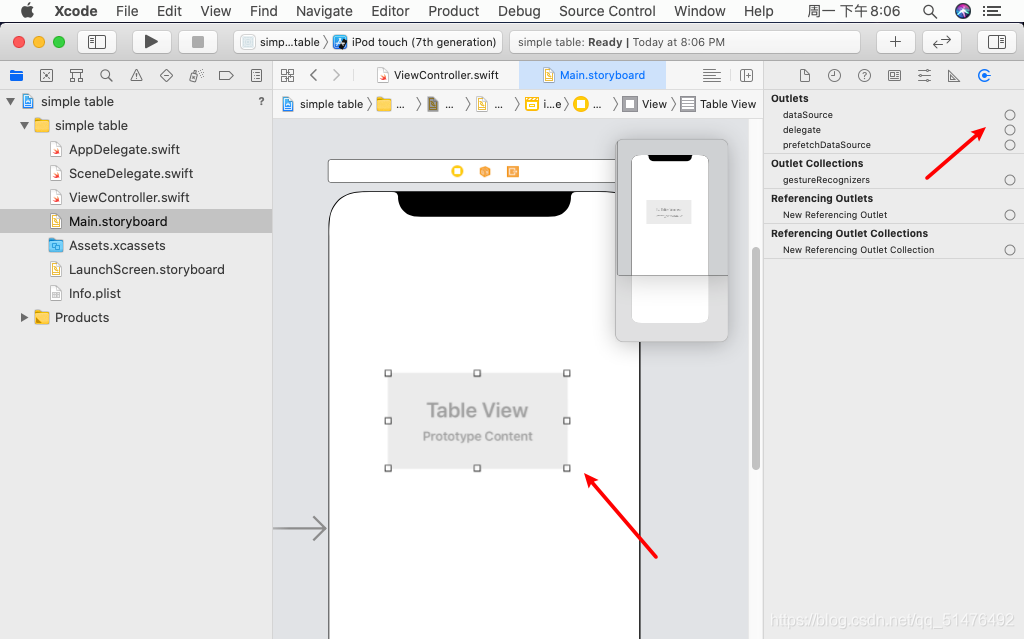This screenshot has width=1024, height=639.
Task: Click the code review arrows button
Action: [x=942, y=42]
